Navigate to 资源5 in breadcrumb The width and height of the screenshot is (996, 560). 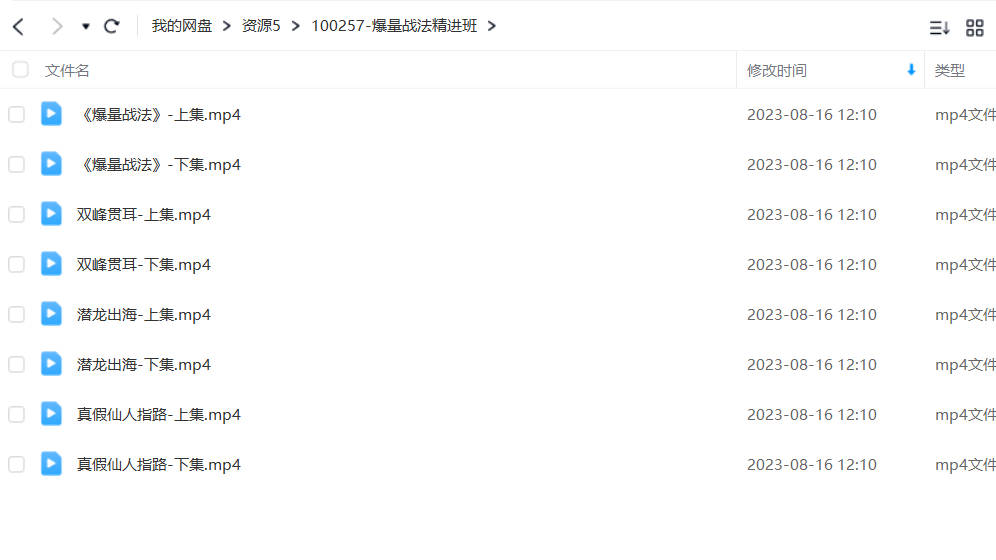pos(260,26)
